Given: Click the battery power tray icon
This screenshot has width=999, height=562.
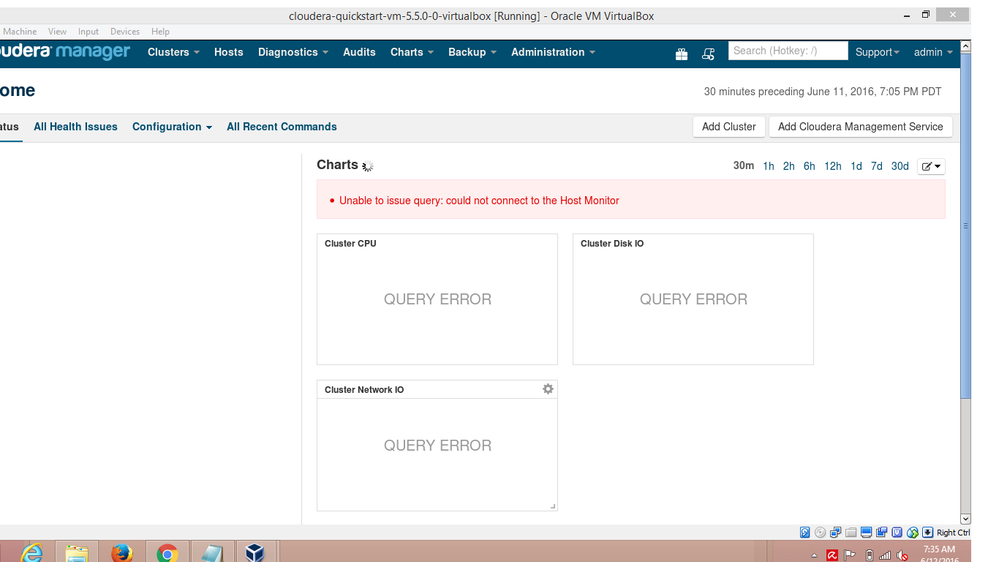Looking at the screenshot, I should coord(869,556).
